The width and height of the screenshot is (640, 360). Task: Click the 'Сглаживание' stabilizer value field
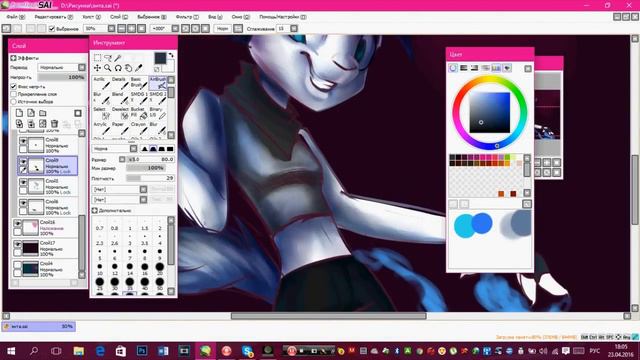[282, 29]
